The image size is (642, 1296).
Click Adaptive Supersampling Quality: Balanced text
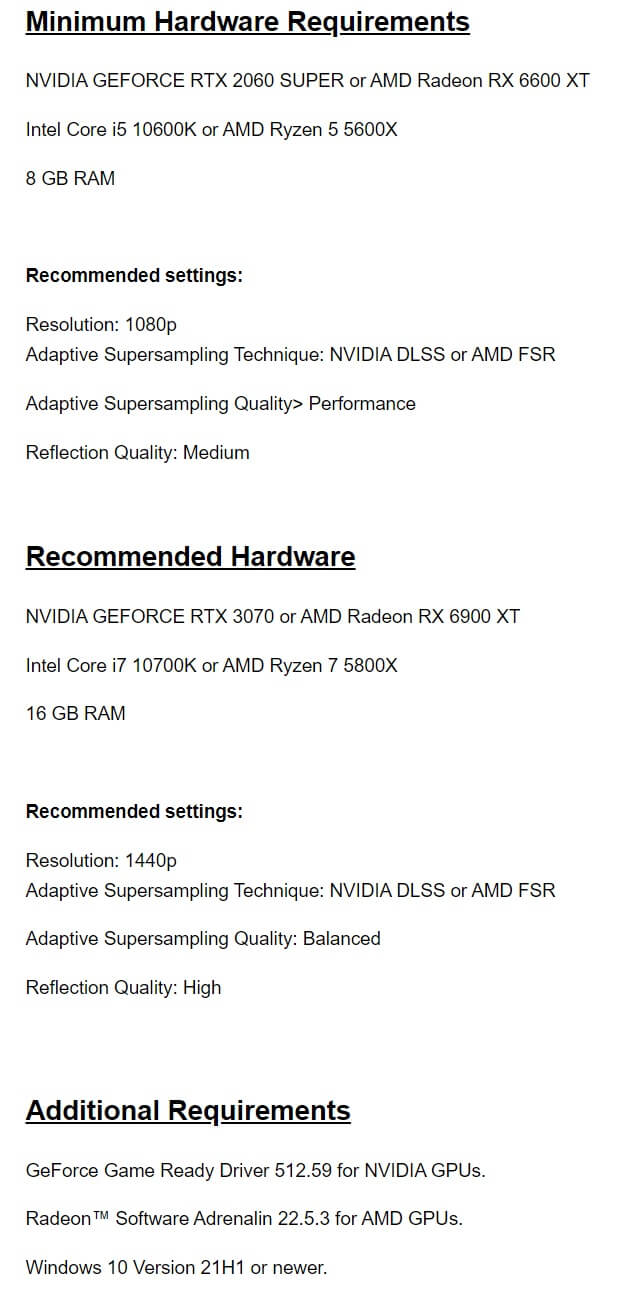click(203, 939)
